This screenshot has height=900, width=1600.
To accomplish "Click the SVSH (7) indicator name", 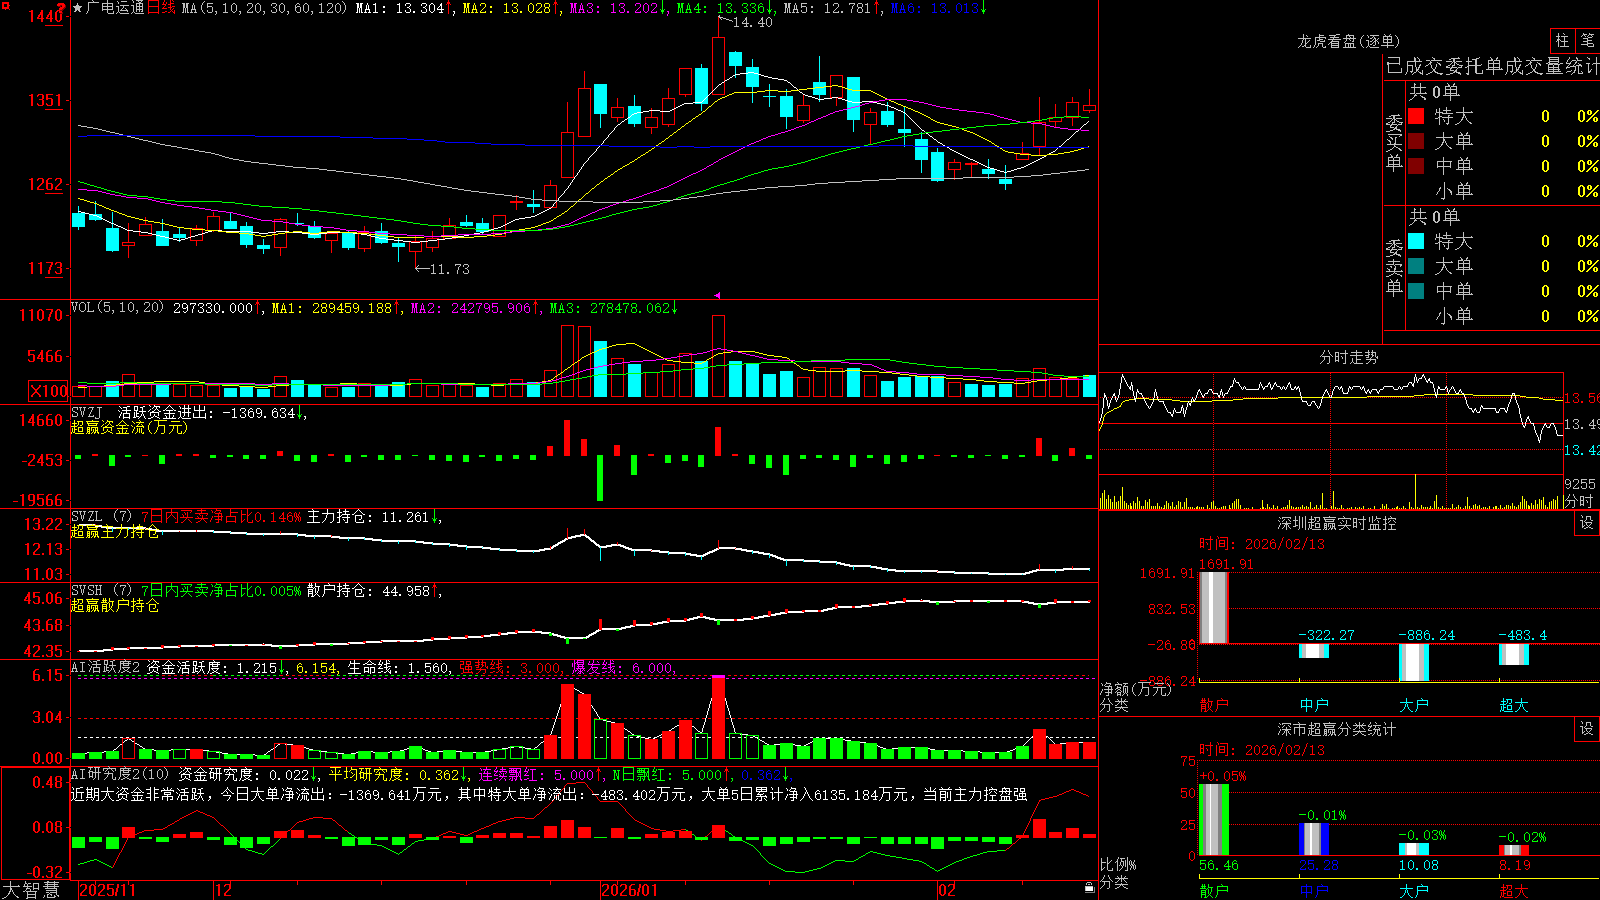I will (x=101, y=590).
